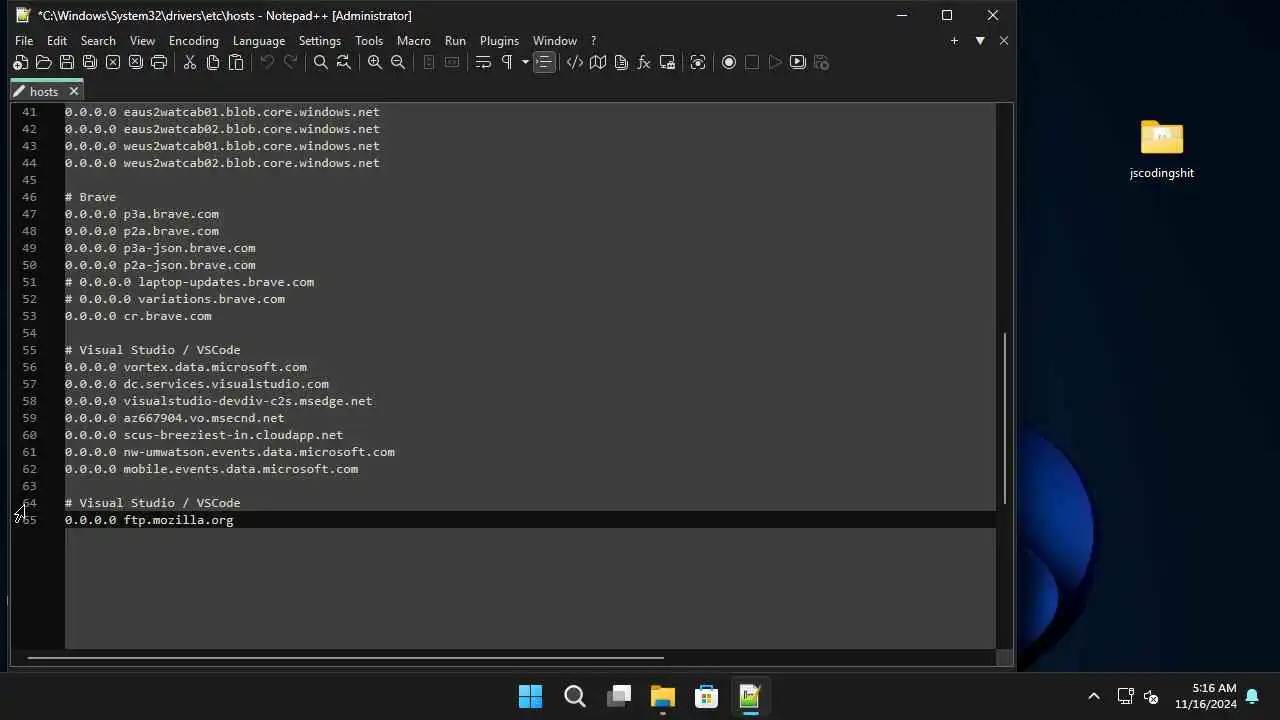
Task: Toggle word wrap in the toolbar
Action: [x=483, y=62]
